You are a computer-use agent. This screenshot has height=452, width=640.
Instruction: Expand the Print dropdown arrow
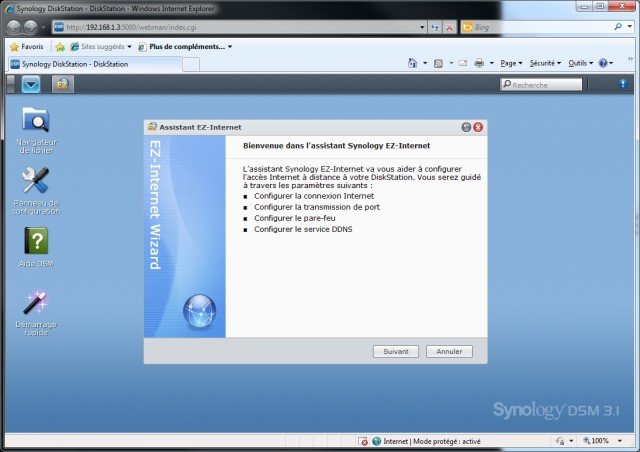click(x=491, y=63)
